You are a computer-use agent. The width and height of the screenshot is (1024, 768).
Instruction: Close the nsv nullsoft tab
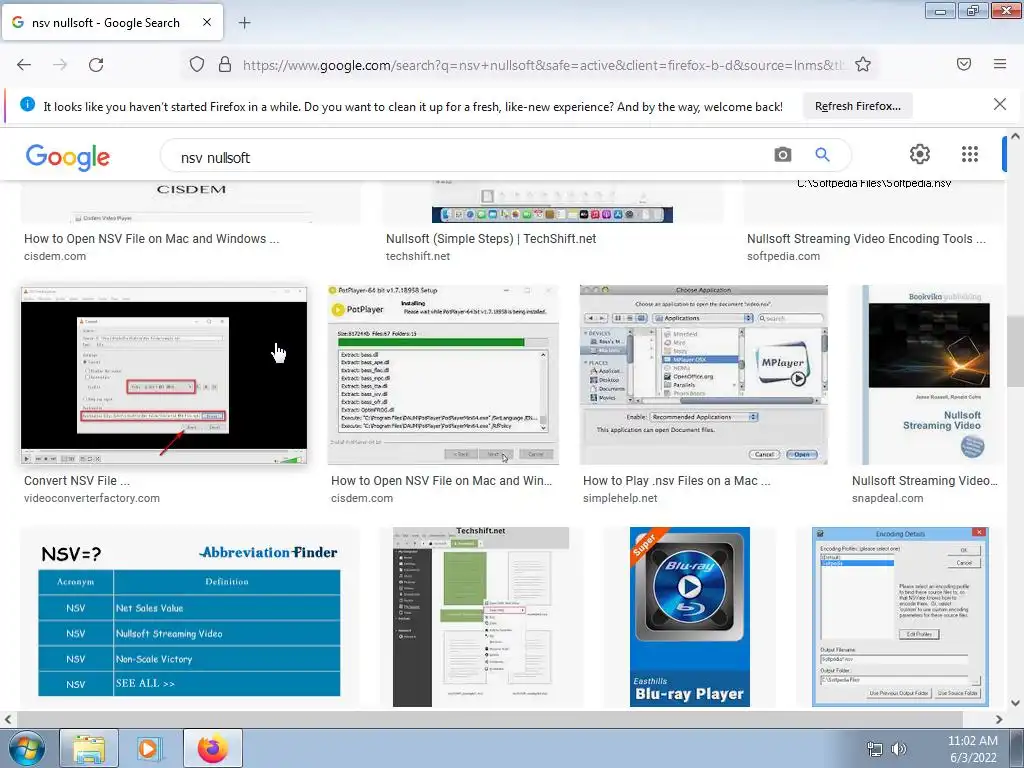click(207, 22)
